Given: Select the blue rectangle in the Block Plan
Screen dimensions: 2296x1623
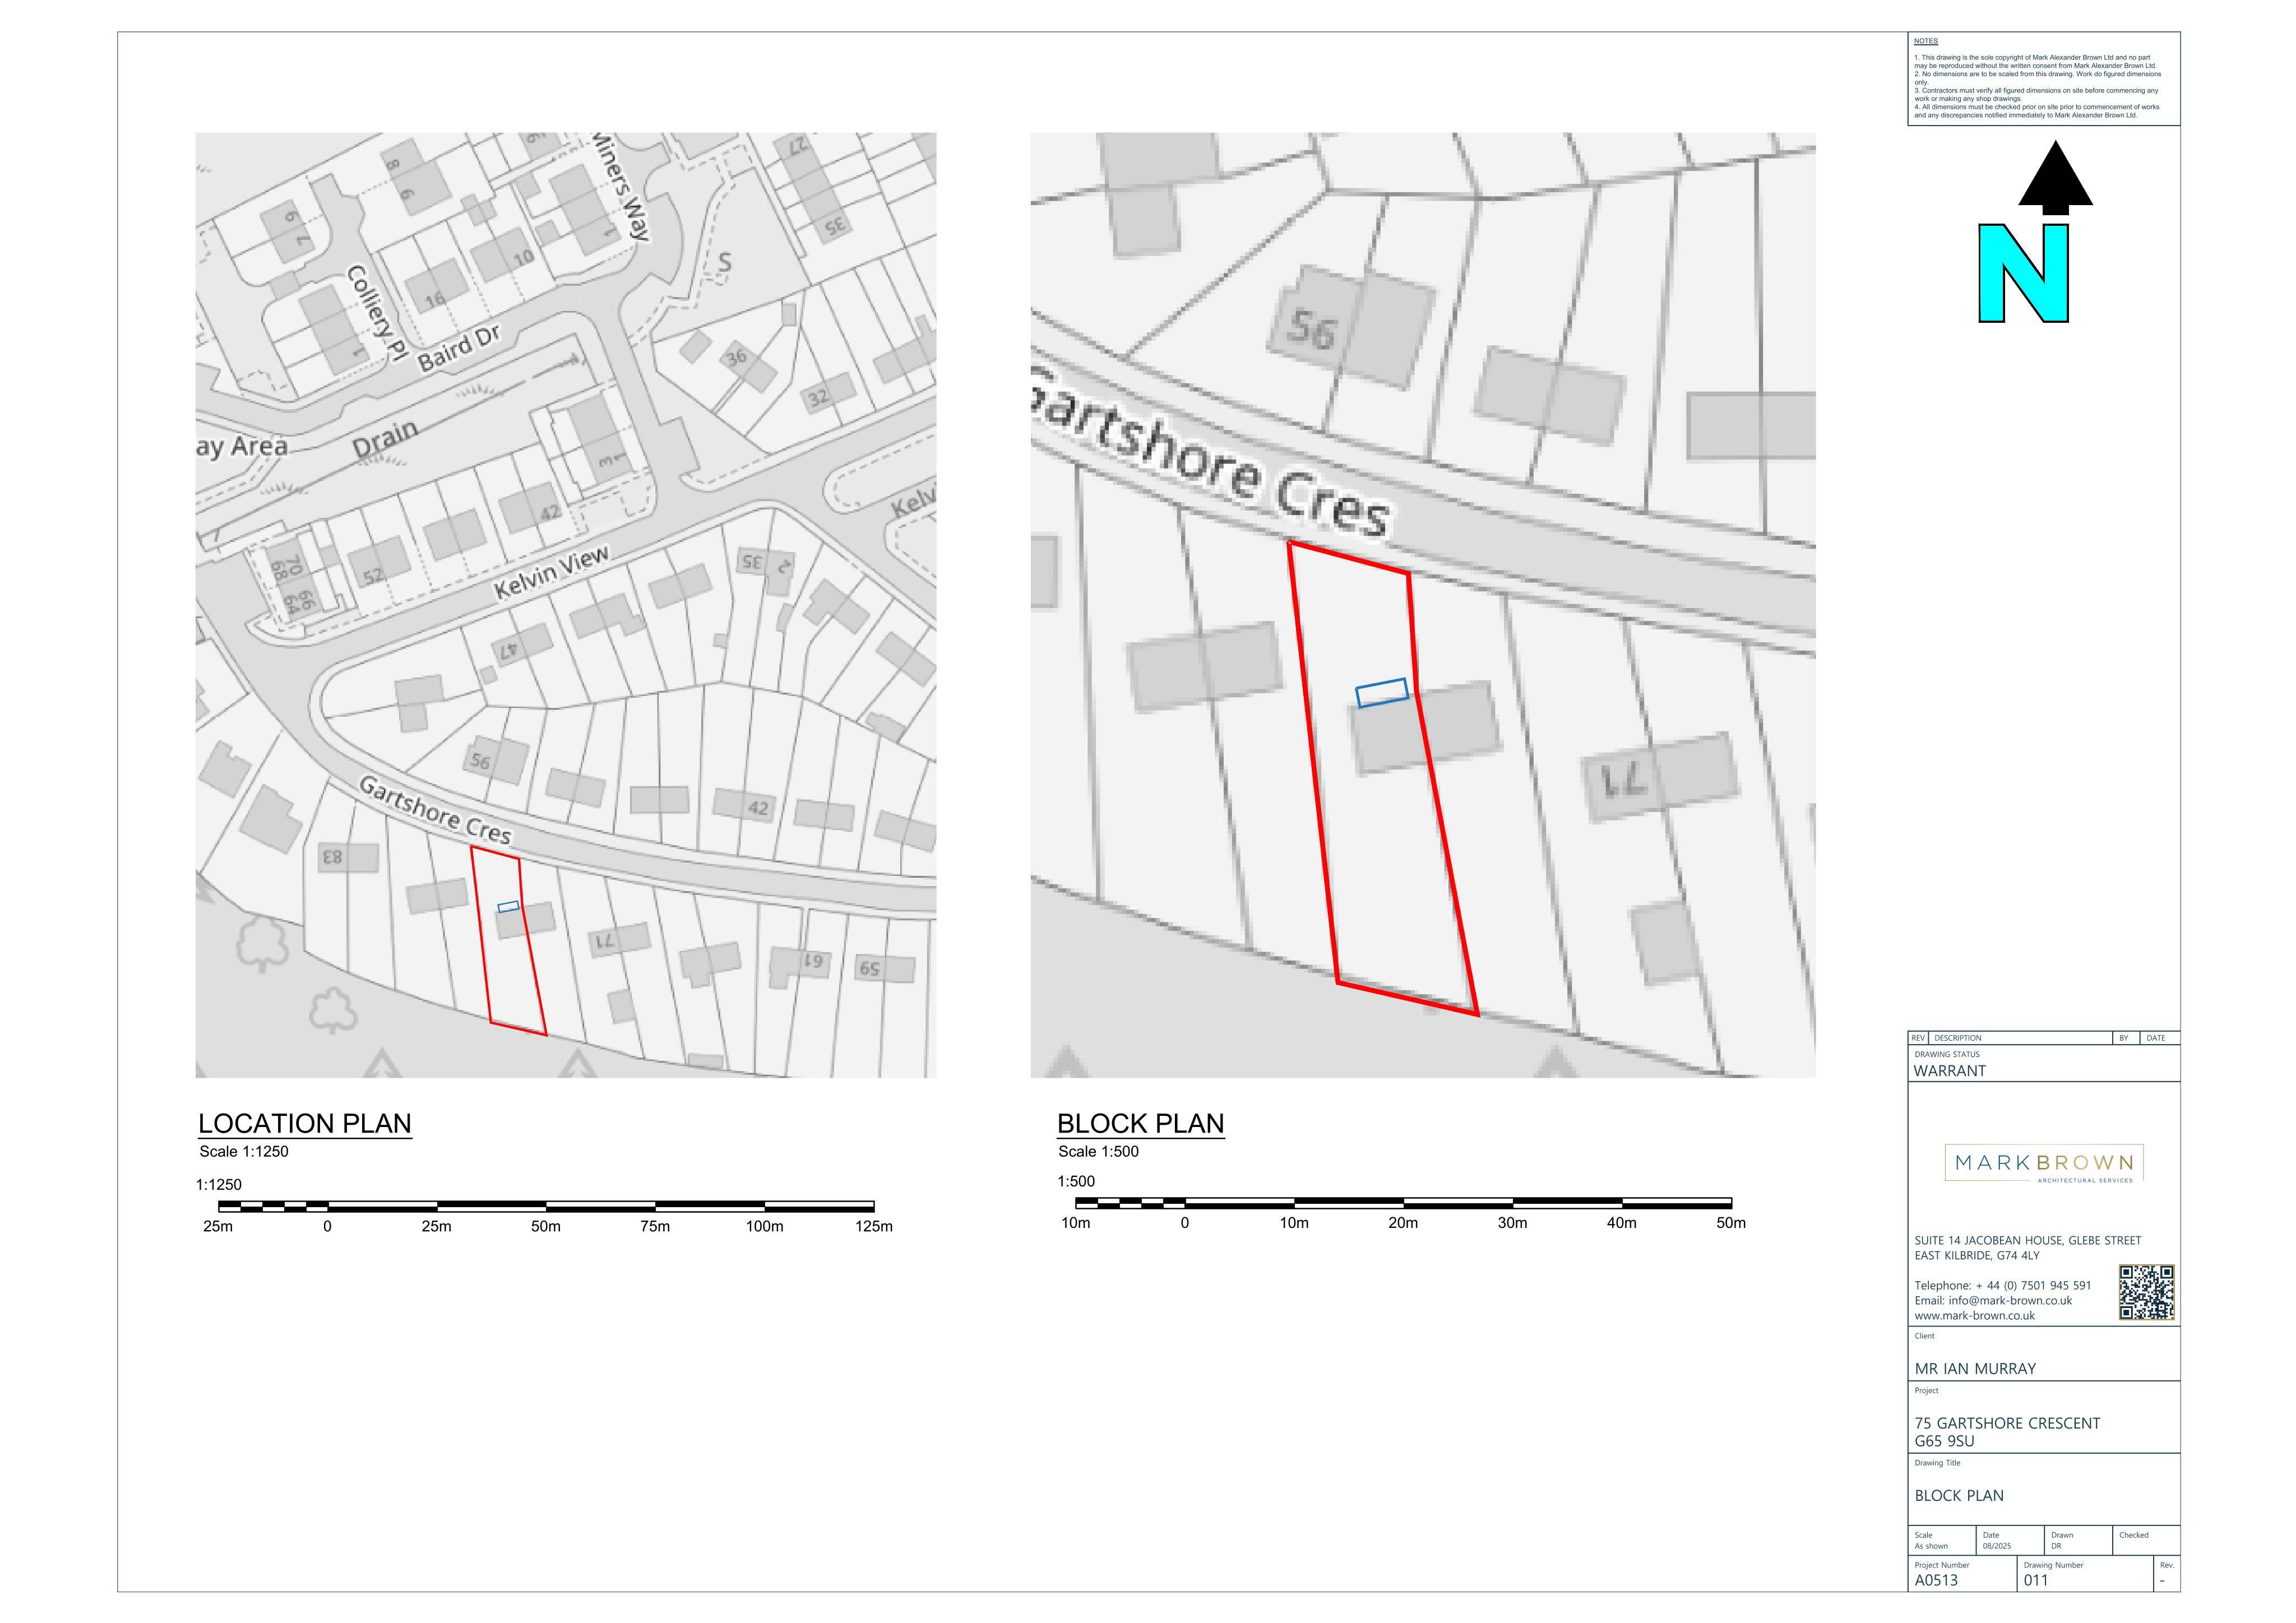Looking at the screenshot, I should tap(1382, 693).
